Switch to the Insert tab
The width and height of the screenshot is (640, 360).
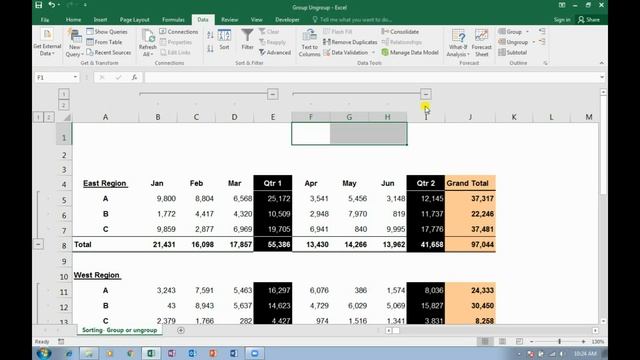[x=100, y=20]
